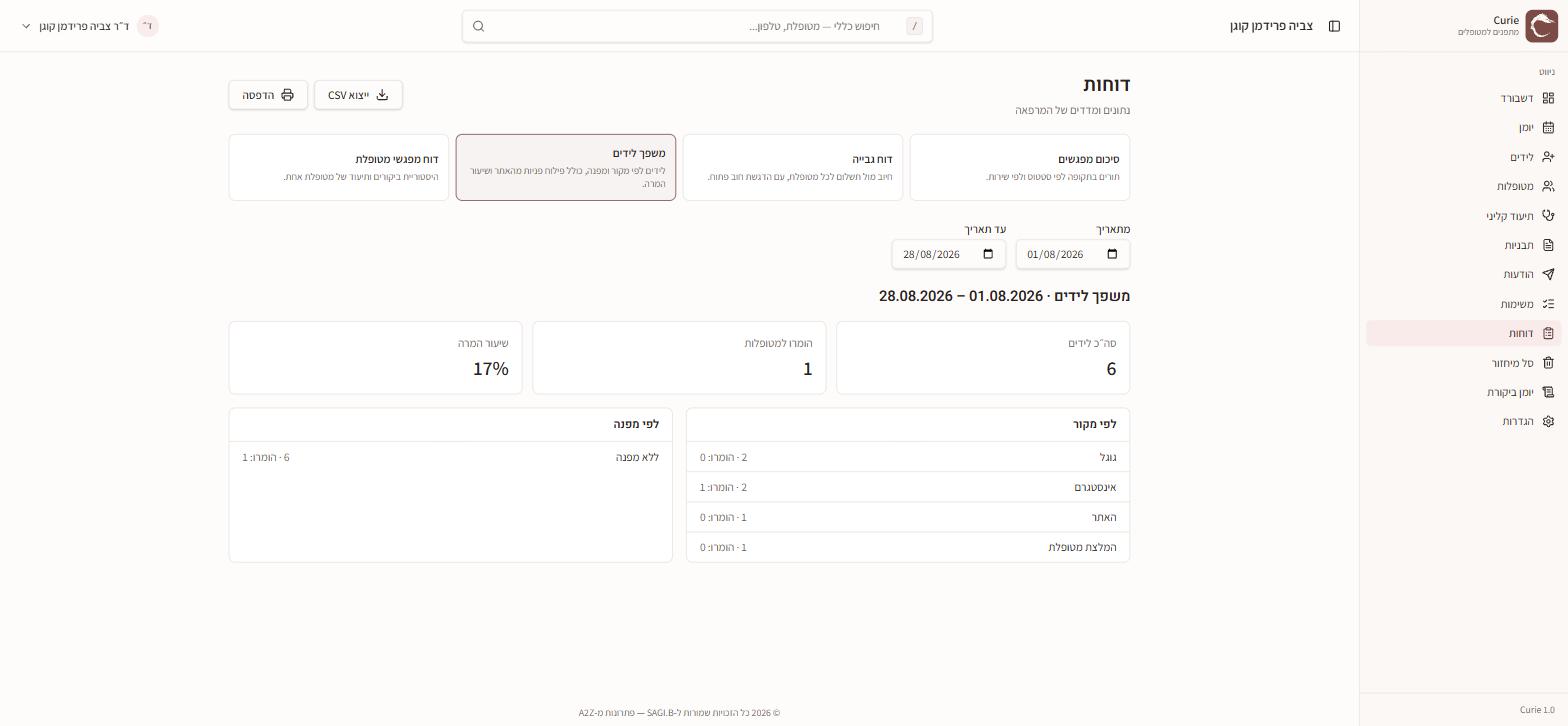Focus the global search field
Image resolution: width=1568 pixels, height=726 pixels.
point(697,26)
